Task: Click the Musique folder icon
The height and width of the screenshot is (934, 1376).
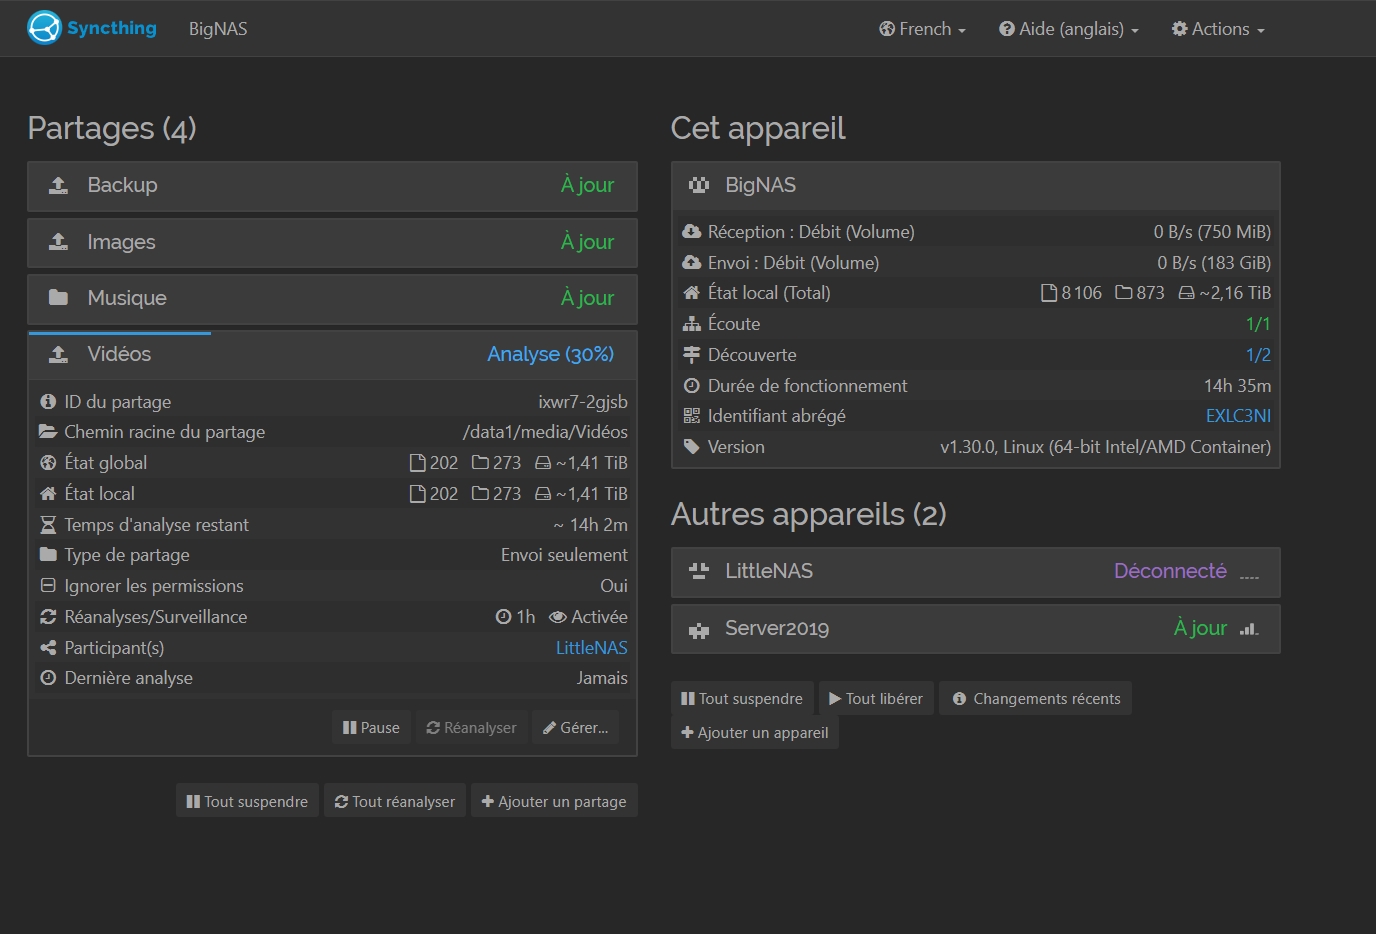Action: click(x=59, y=298)
